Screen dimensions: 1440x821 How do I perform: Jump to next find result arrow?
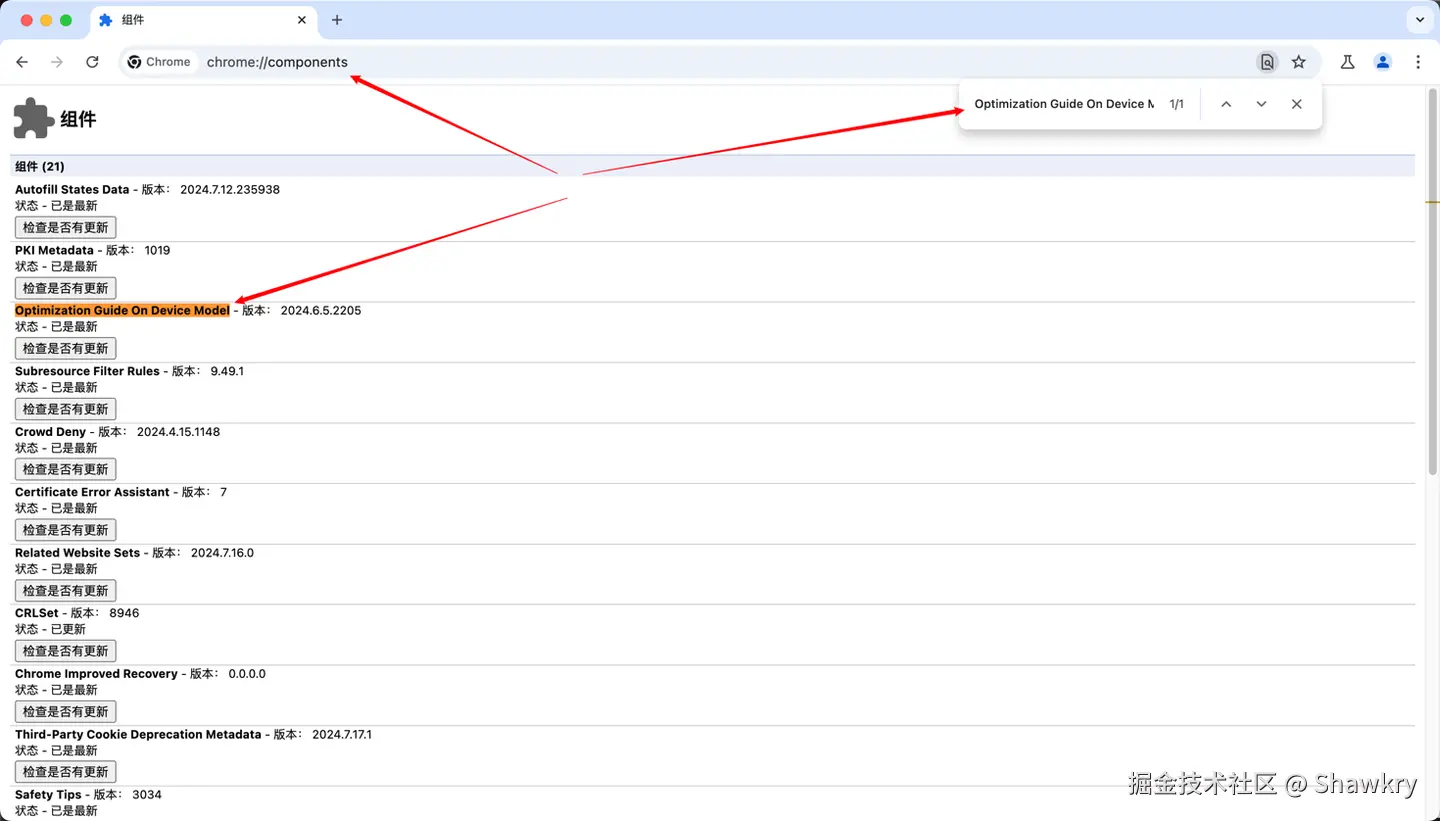(x=1261, y=104)
